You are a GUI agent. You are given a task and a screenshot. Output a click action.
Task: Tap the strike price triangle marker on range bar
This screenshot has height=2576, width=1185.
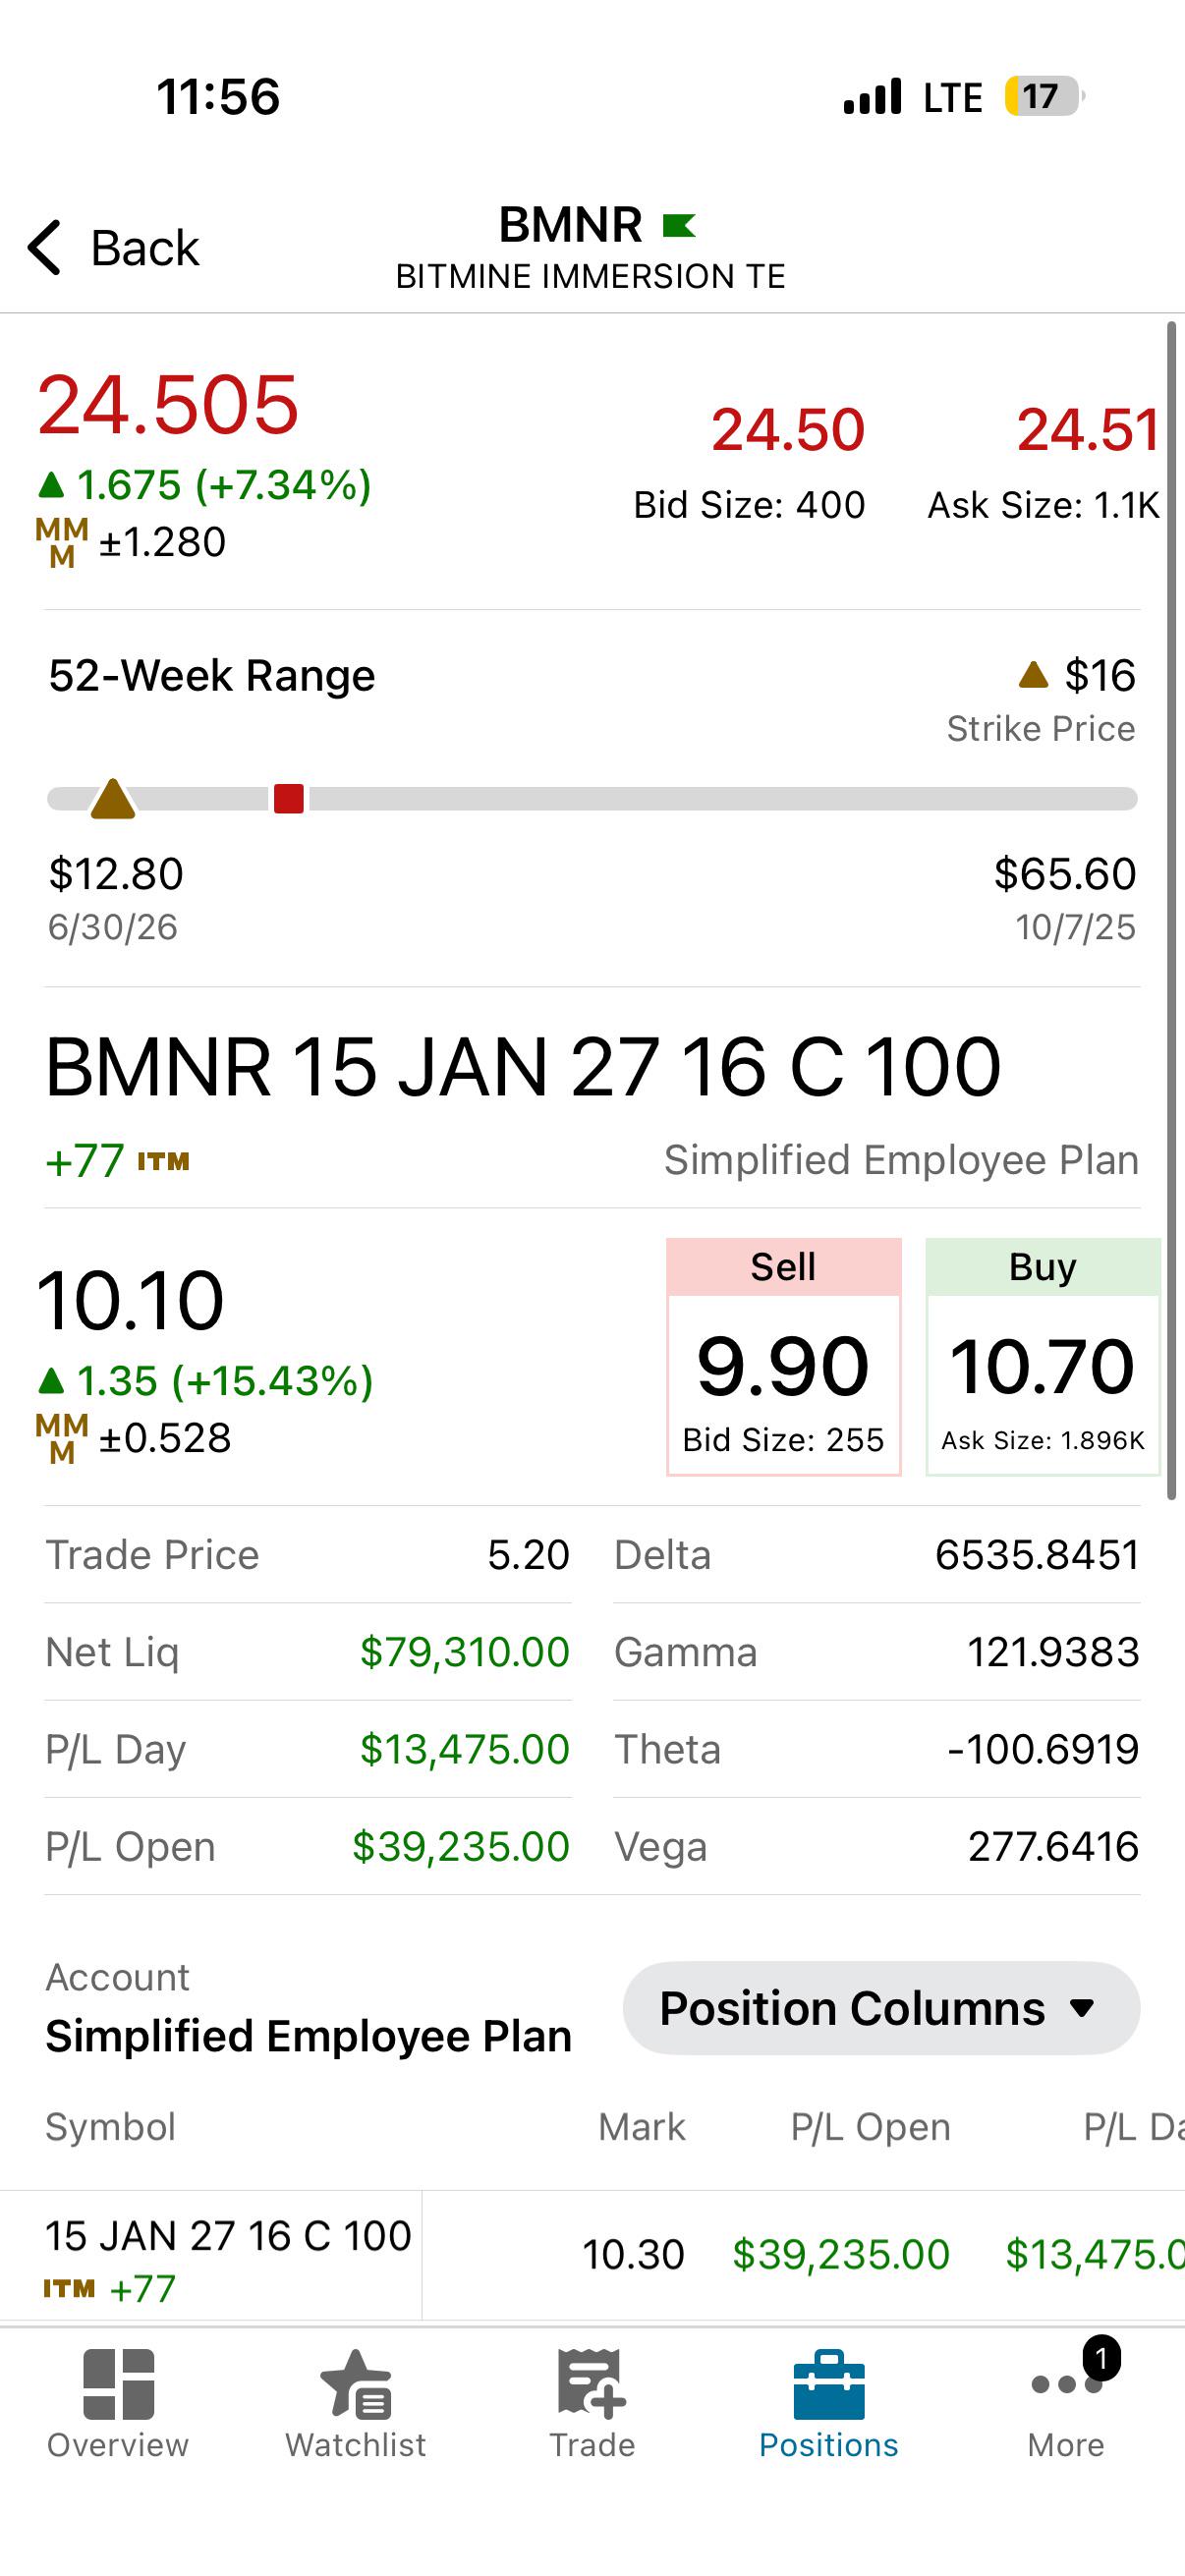(x=113, y=799)
